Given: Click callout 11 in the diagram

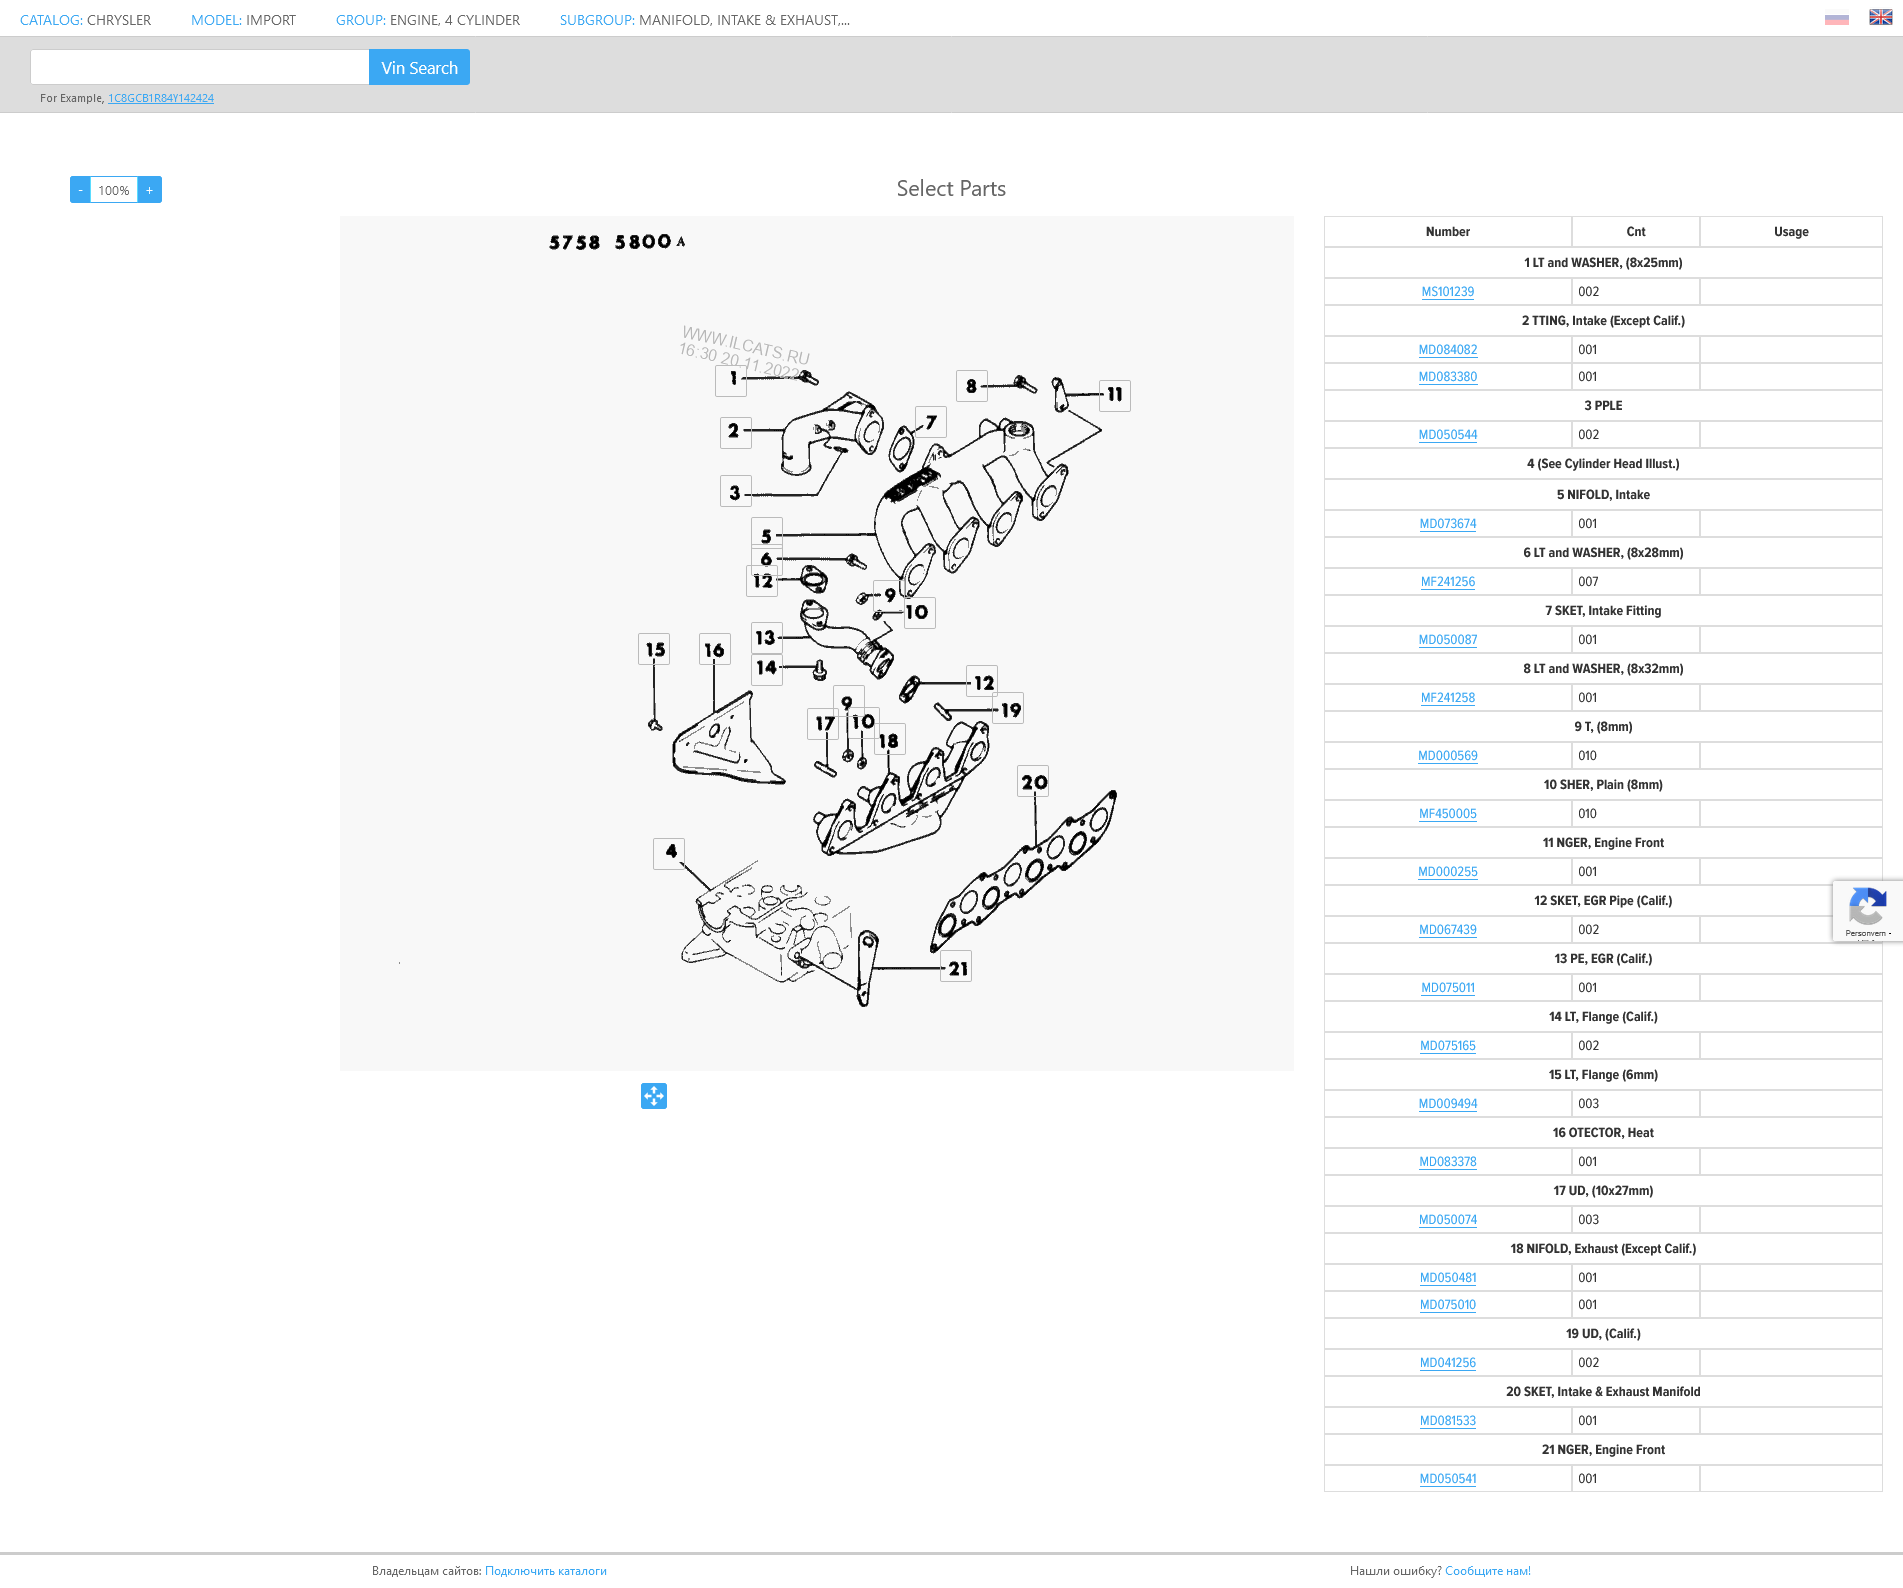Looking at the screenshot, I should tap(1114, 395).
